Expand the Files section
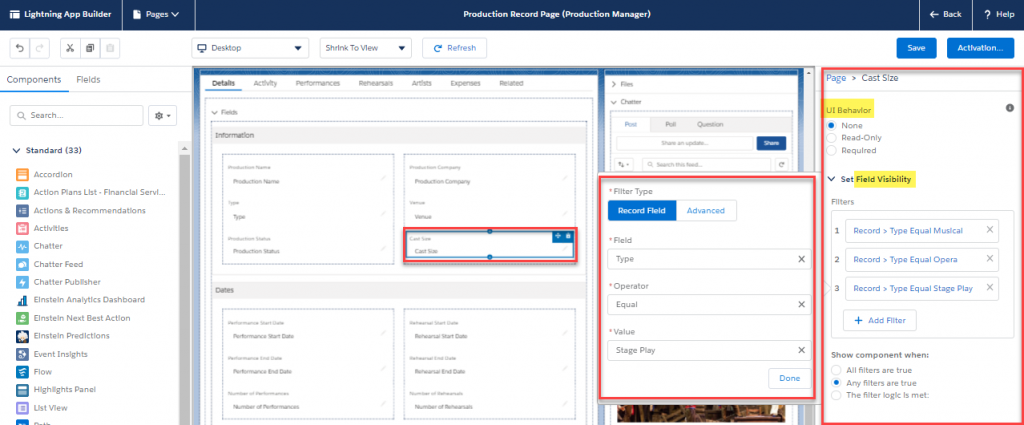The width and height of the screenshot is (1024, 425). click(613, 84)
